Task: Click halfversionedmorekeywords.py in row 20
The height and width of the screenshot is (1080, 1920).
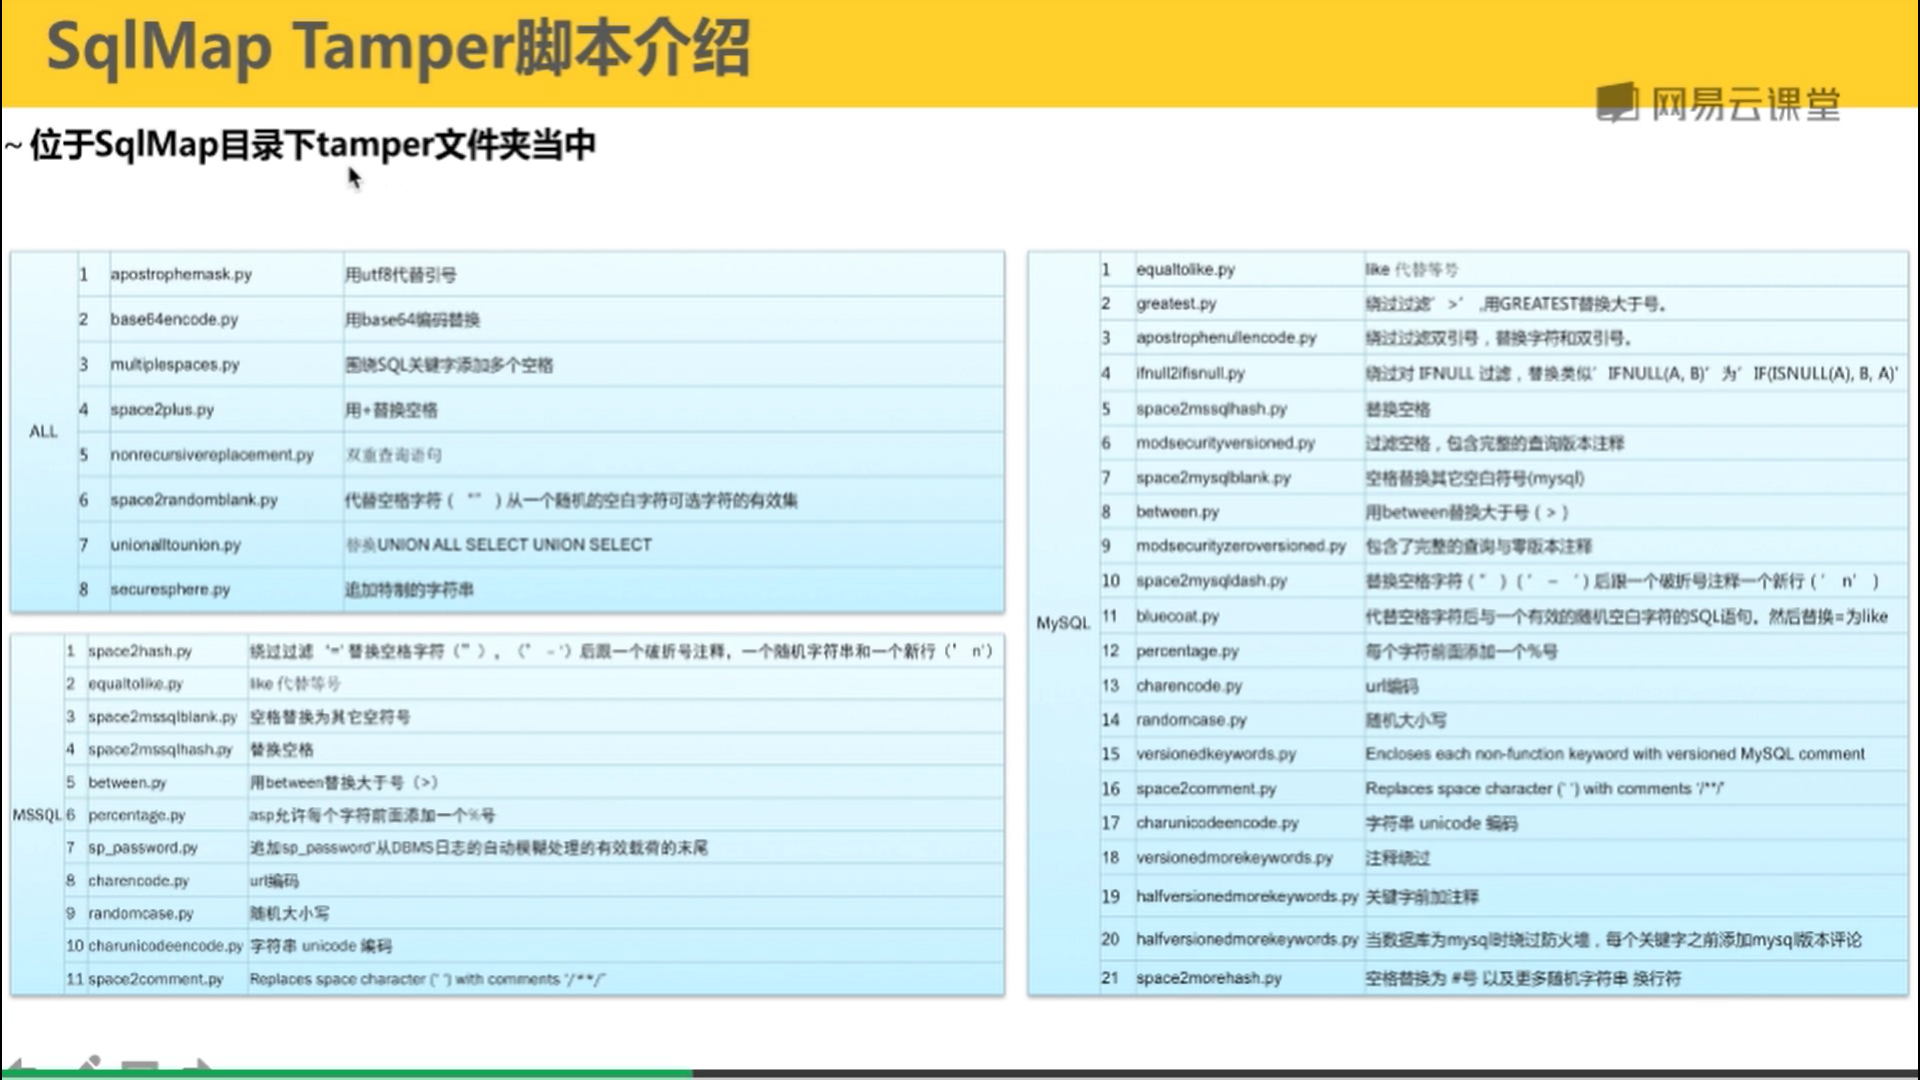Action: (1247, 939)
